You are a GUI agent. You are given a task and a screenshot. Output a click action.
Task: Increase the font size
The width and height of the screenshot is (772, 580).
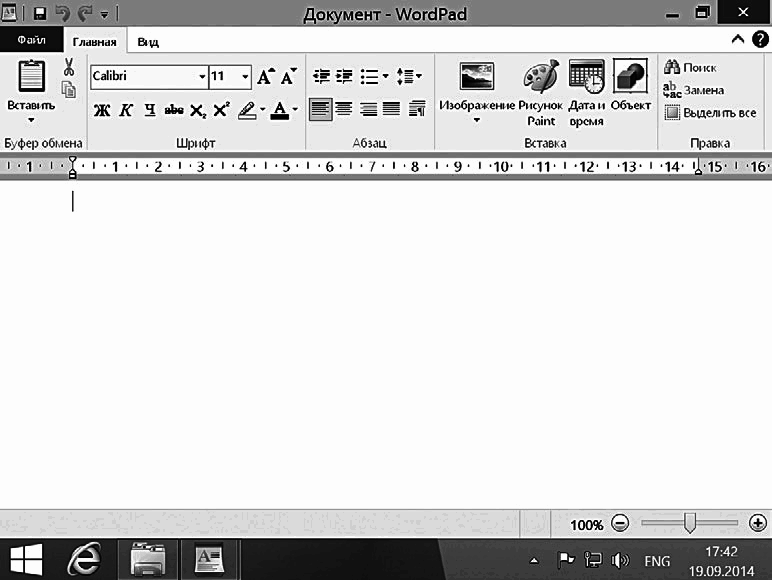pyautogui.click(x=266, y=76)
